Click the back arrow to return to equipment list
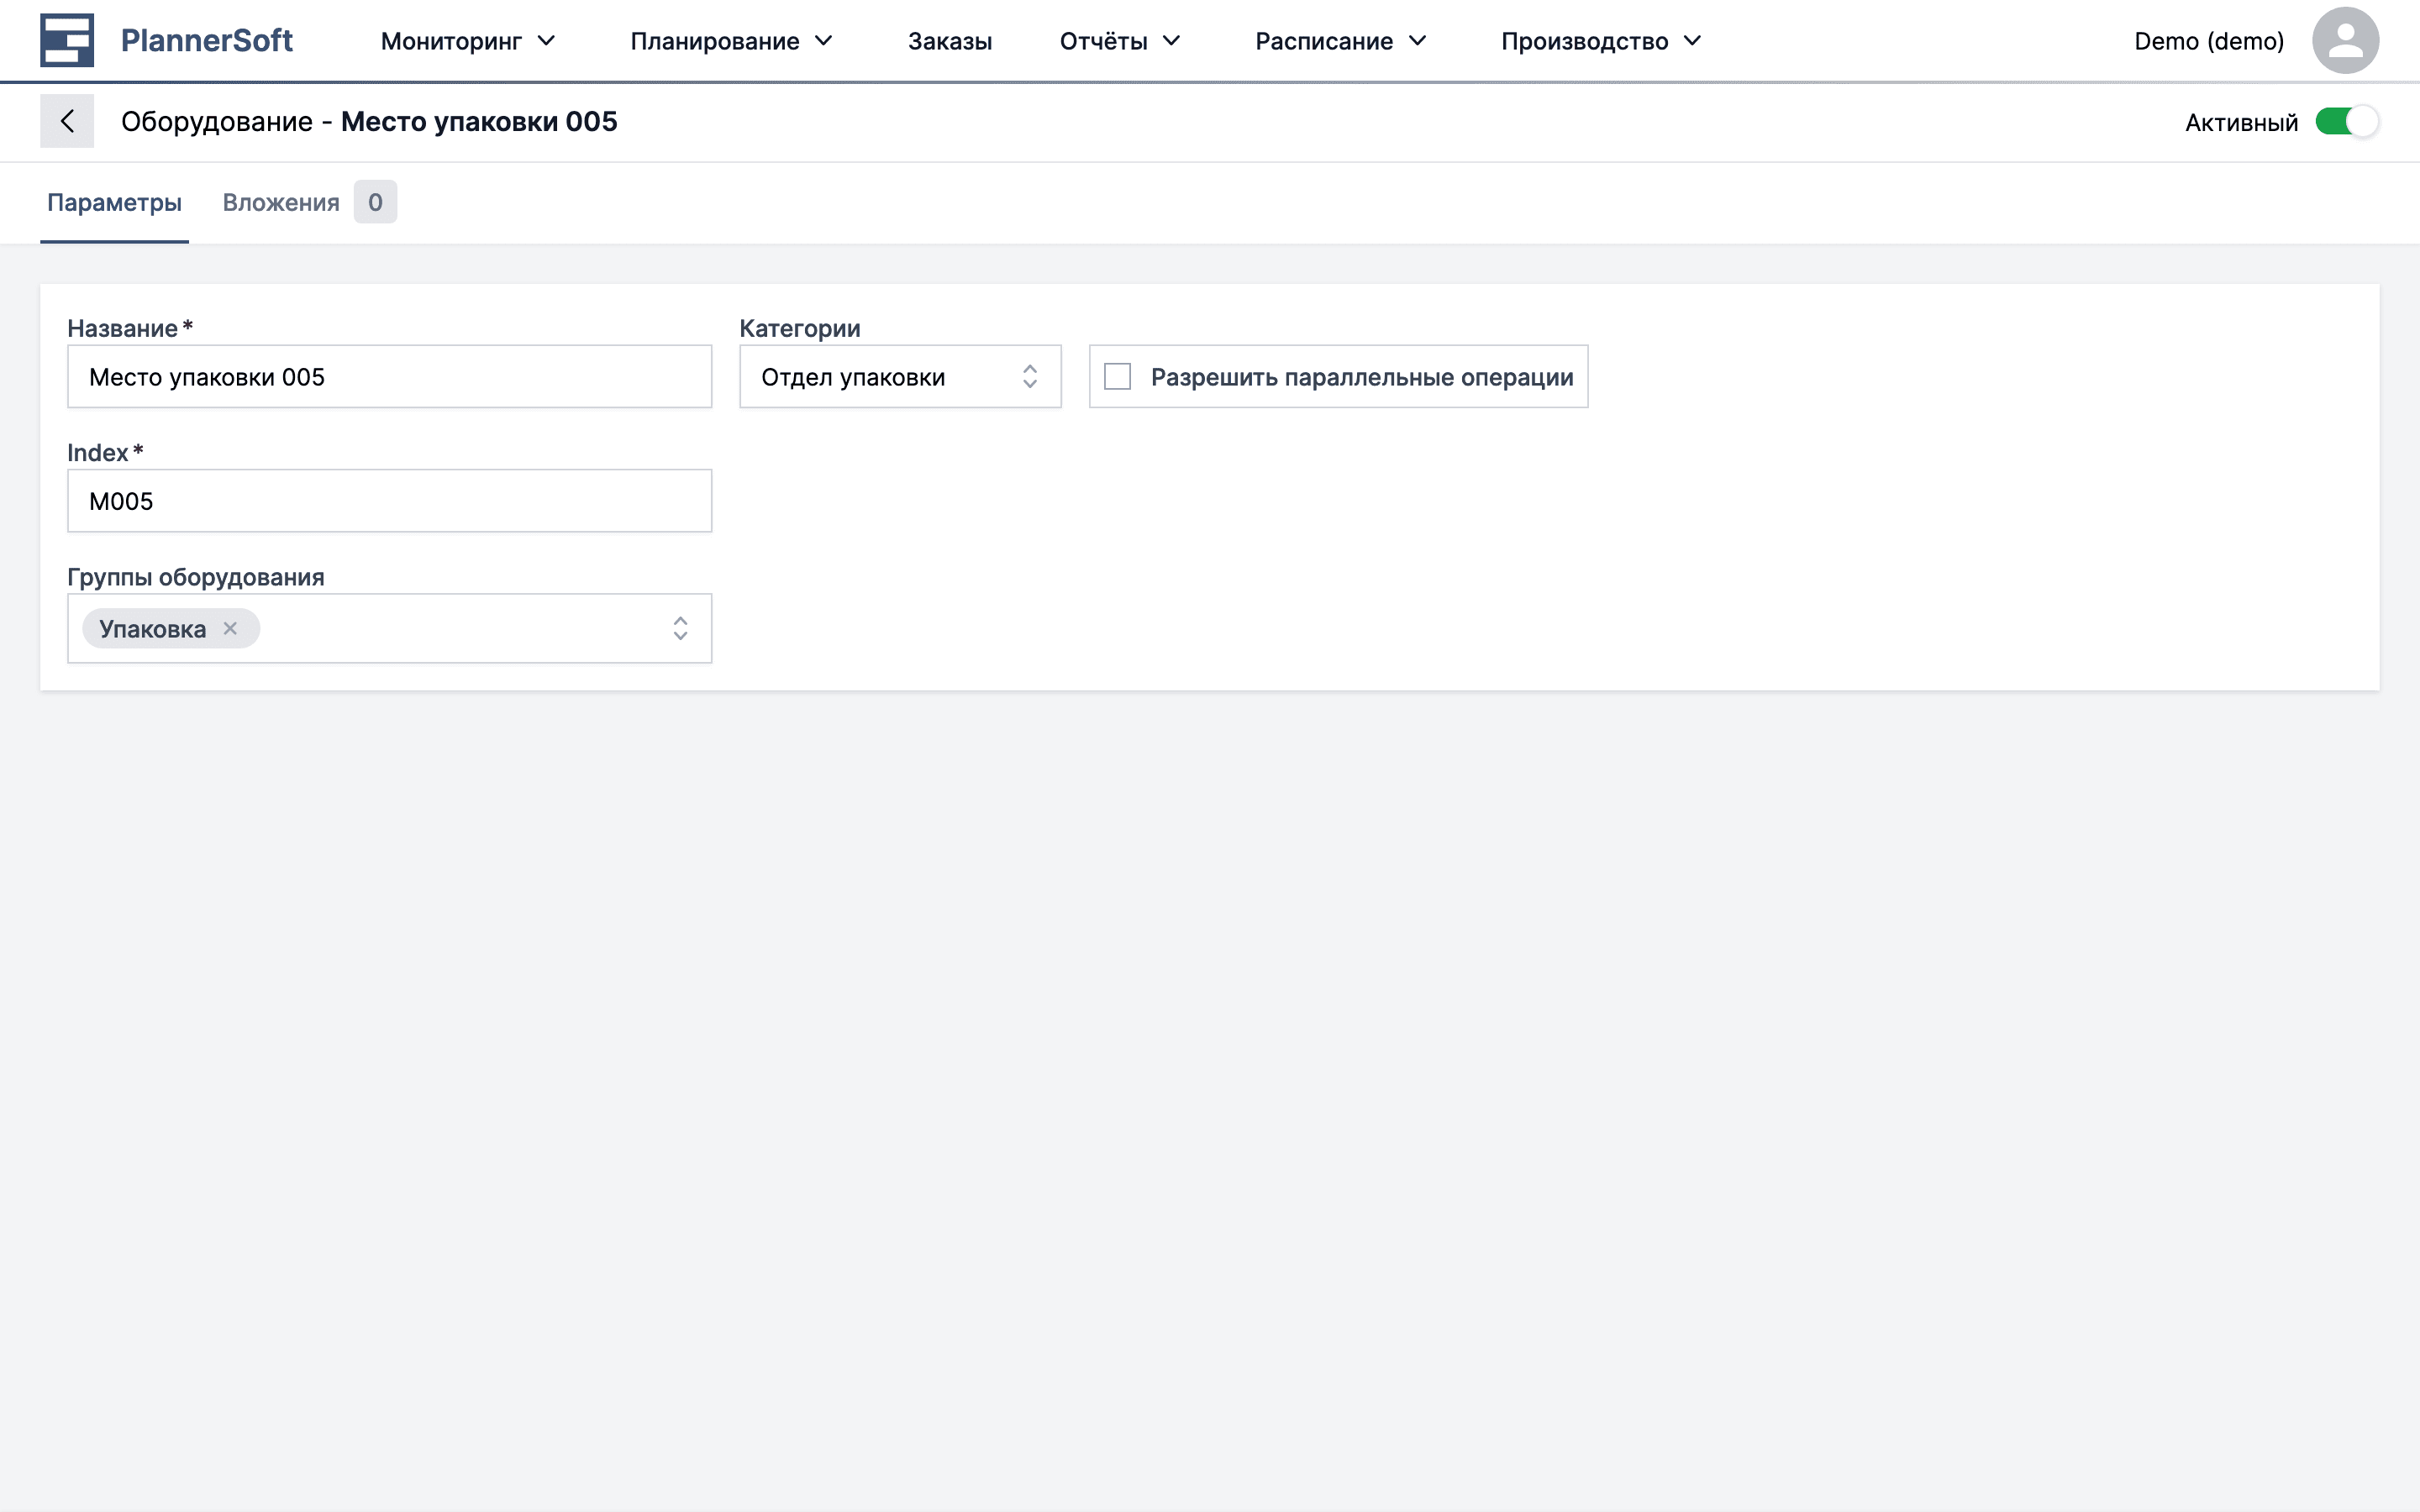The height and width of the screenshot is (1512, 2420). (x=68, y=120)
